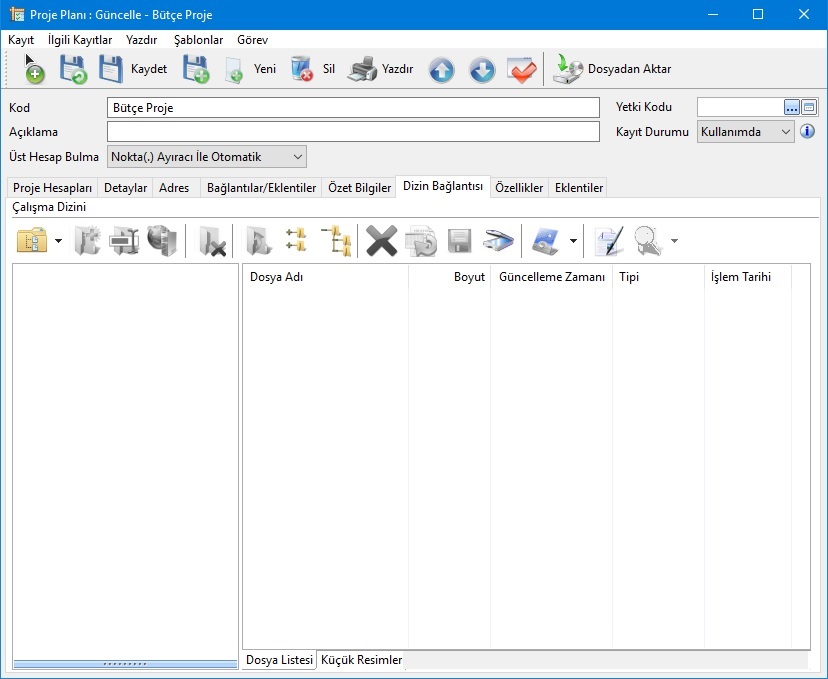Click the blue up arrow icon
828x679 pixels.
(x=441, y=70)
